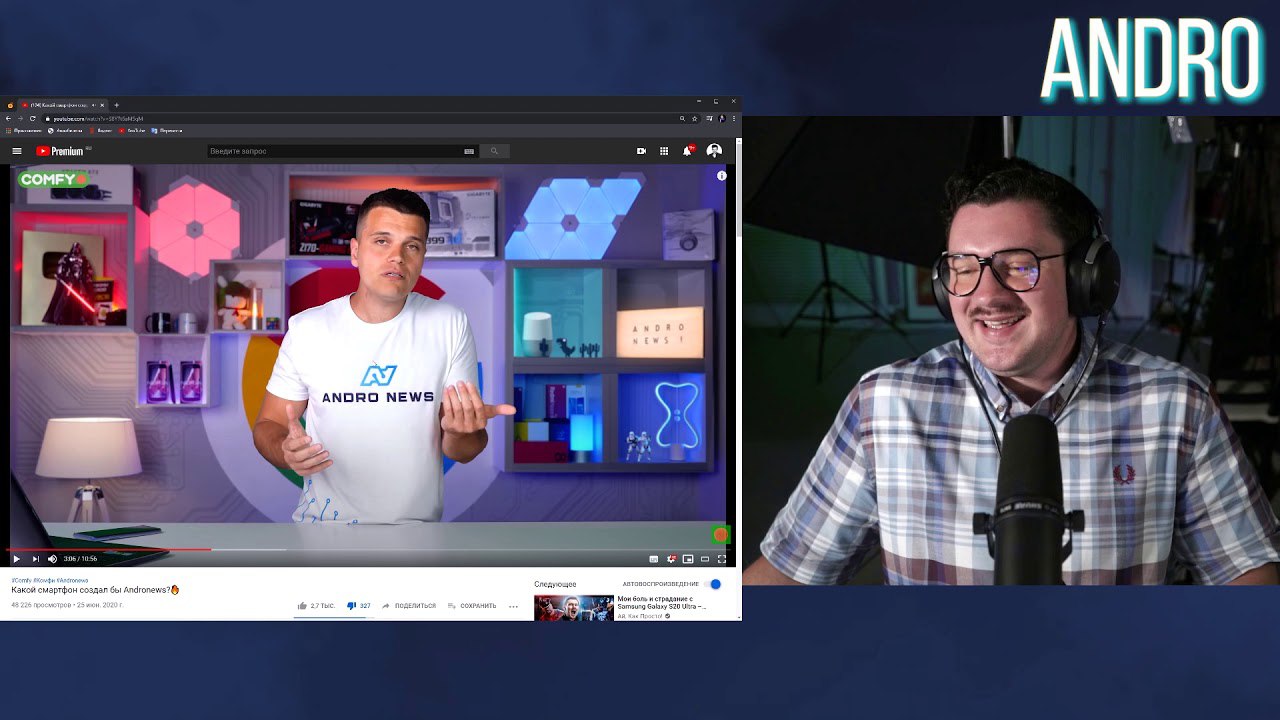Click the video info card icon

click(721, 175)
